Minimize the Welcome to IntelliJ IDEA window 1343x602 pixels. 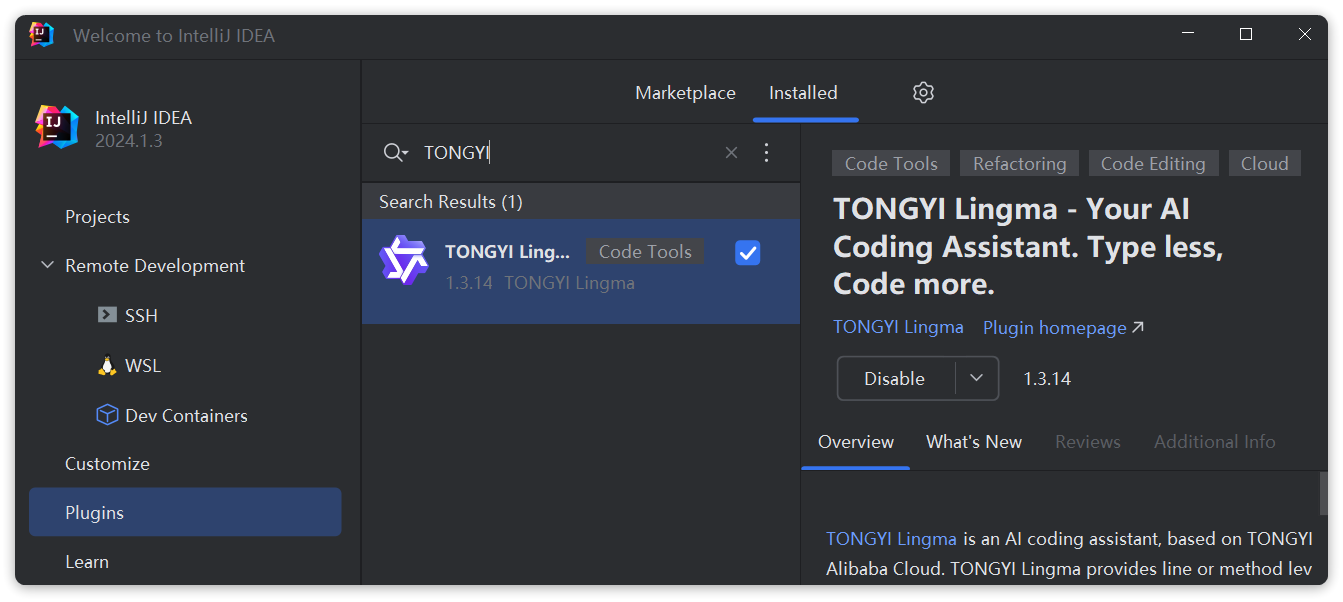tap(1188, 35)
